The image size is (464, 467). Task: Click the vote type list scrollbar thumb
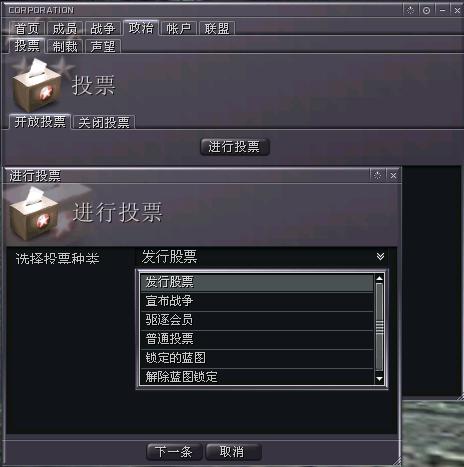coord(379,327)
